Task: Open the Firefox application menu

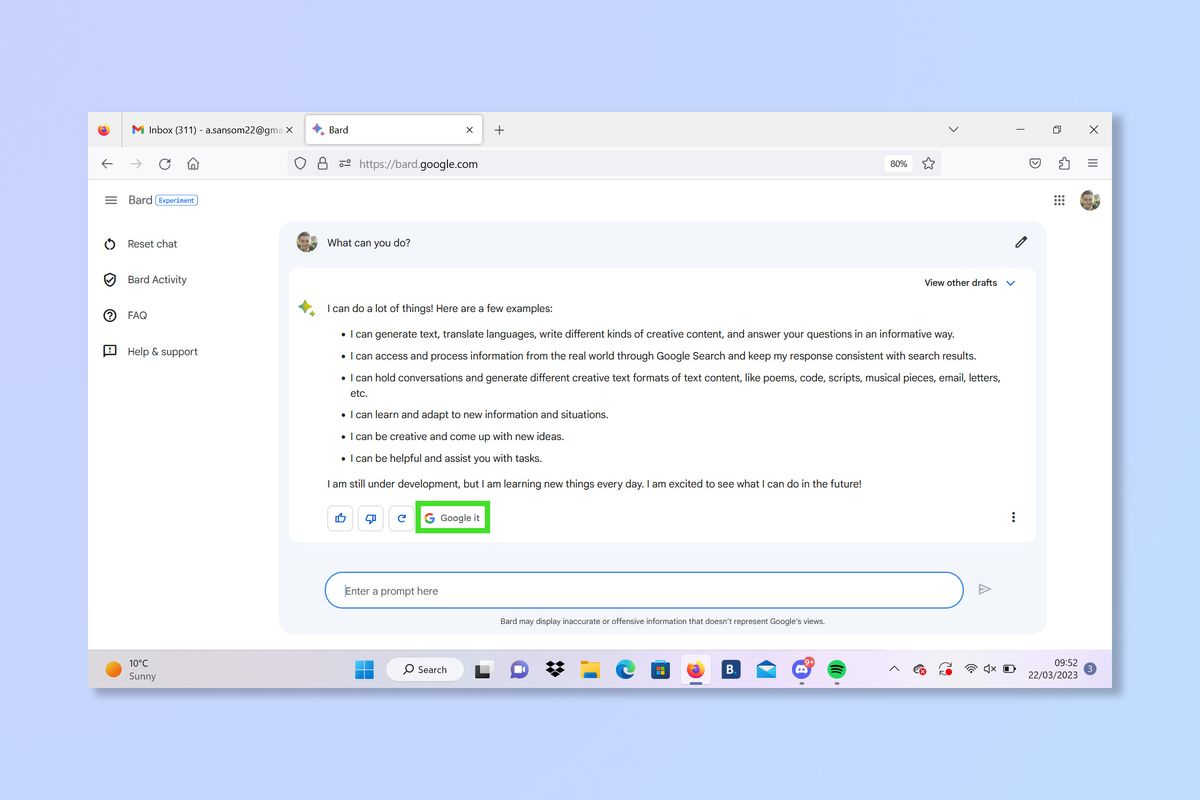Action: (x=1092, y=163)
